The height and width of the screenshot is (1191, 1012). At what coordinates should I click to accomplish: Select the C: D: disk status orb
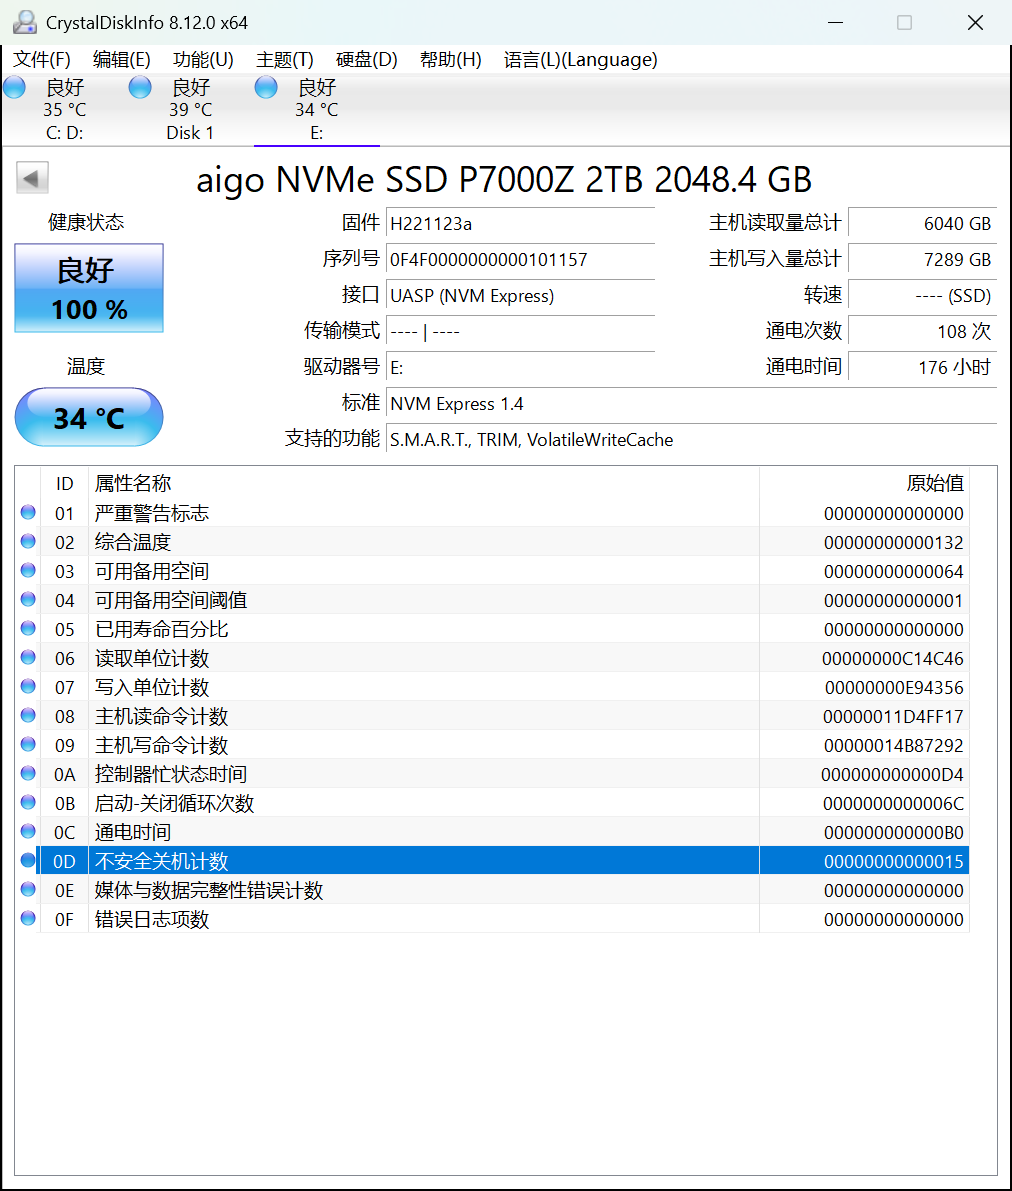[x=15, y=88]
